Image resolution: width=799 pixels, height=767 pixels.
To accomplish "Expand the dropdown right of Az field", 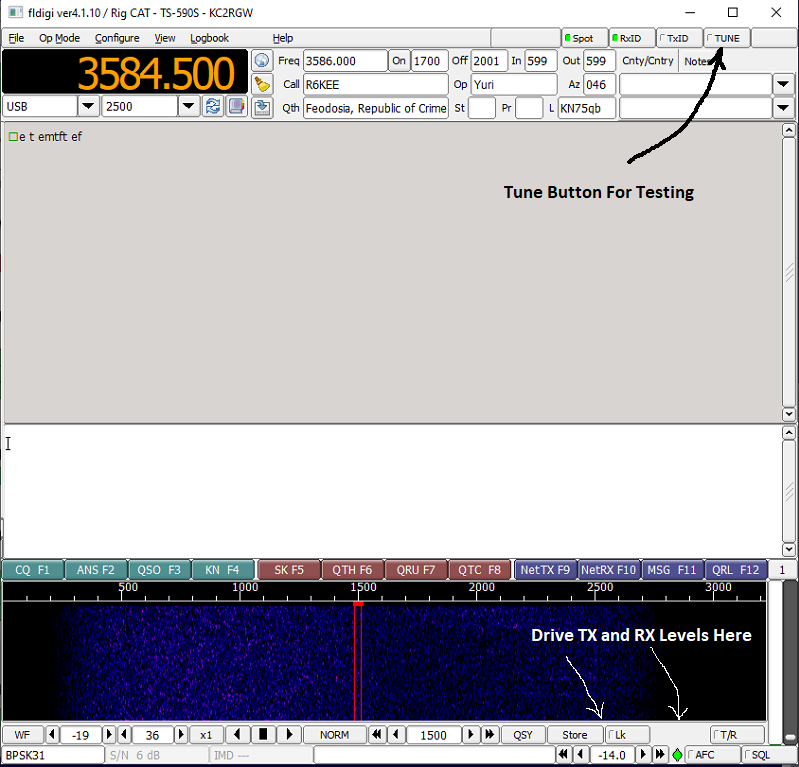I will [783, 85].
